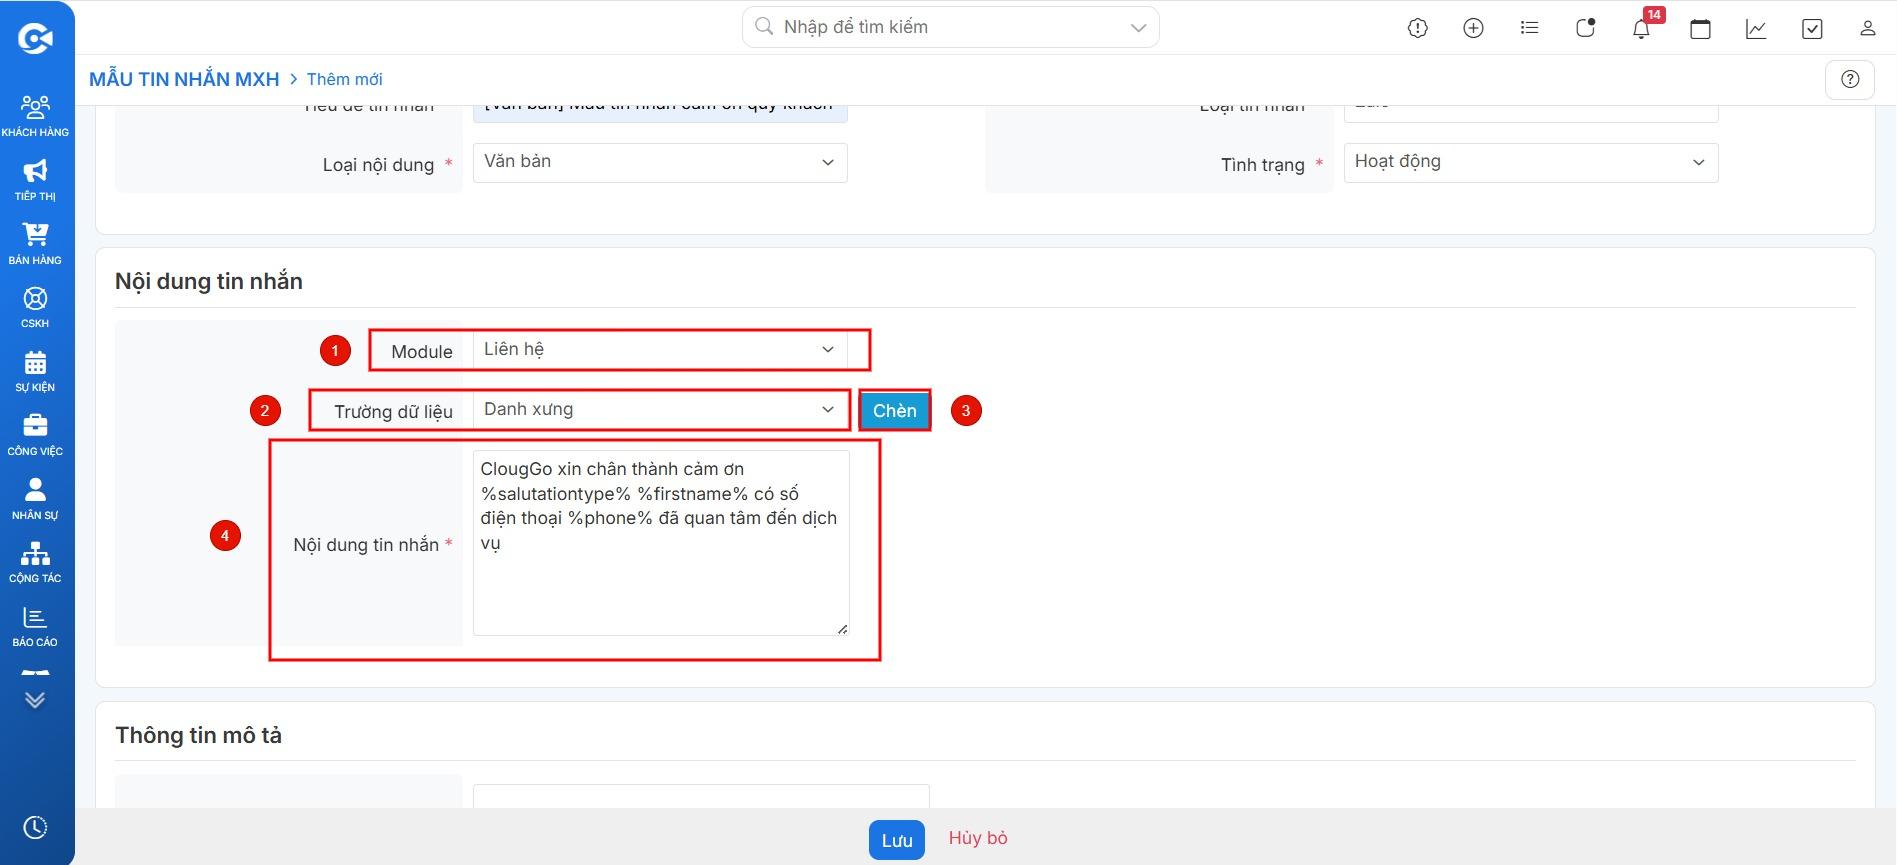
Task: Open the Loại nội dung dropdown
Action: pos(660,162)
